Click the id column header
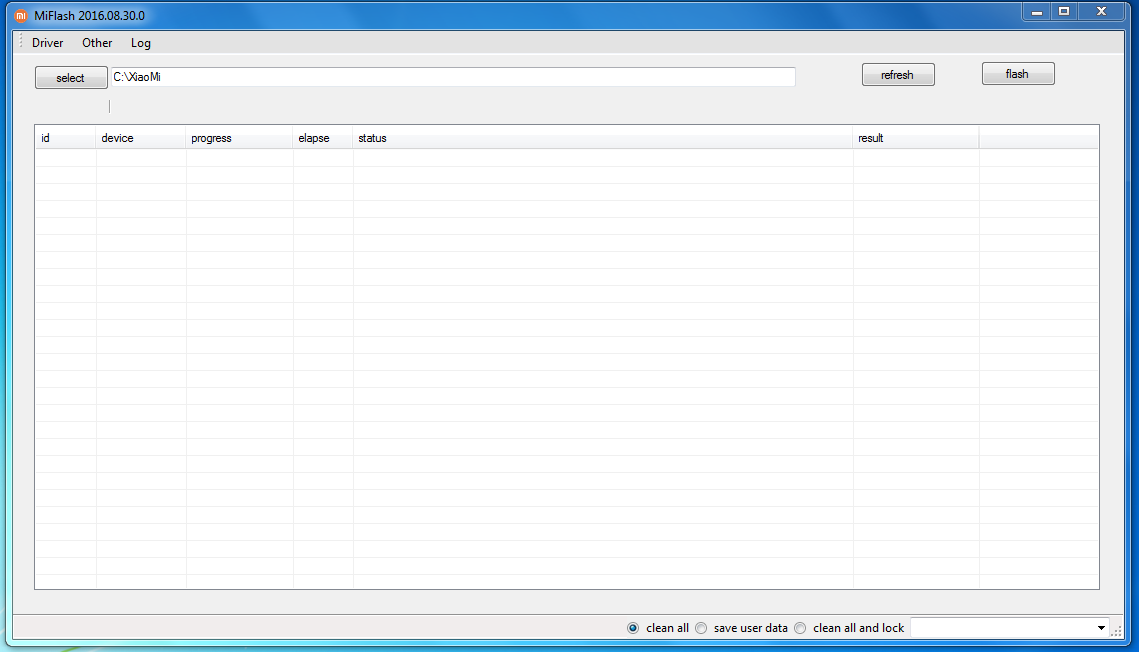 65,138
